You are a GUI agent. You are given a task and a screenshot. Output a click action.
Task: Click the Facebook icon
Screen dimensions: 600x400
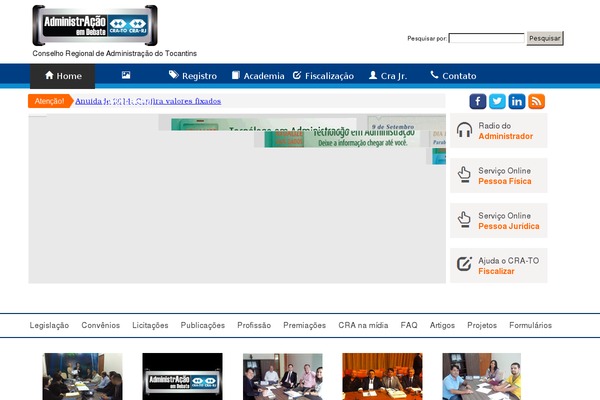click(x=477, y=101)
